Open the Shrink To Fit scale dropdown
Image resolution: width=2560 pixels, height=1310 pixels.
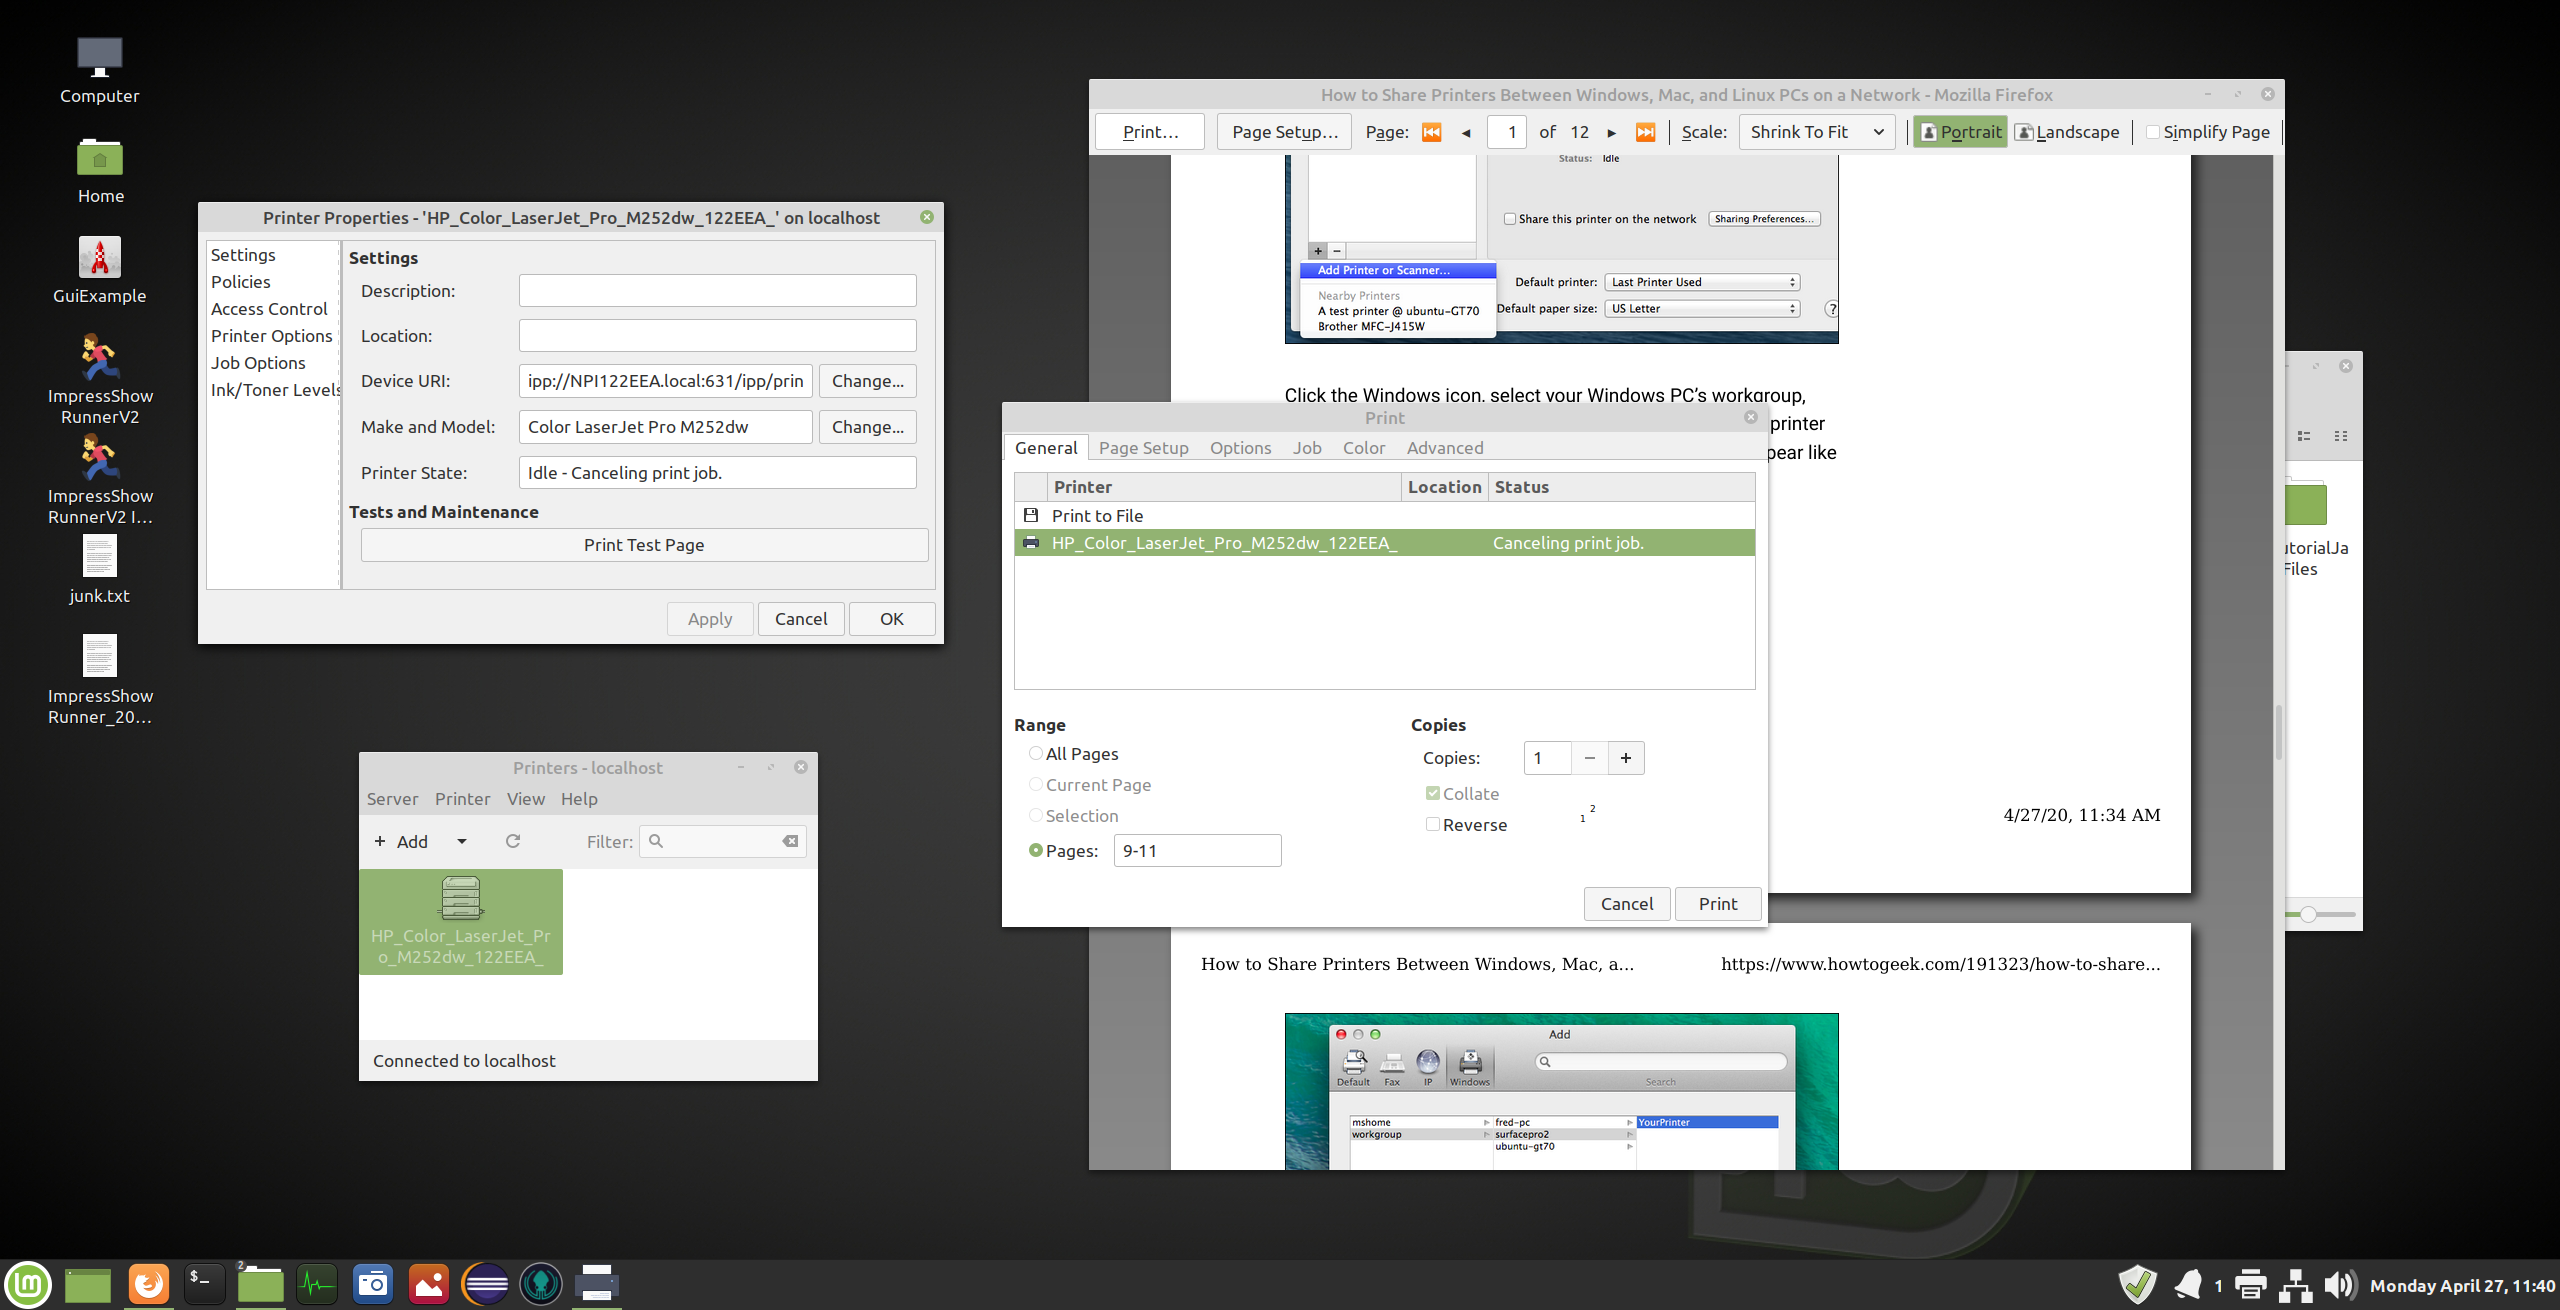[1816, 132]
